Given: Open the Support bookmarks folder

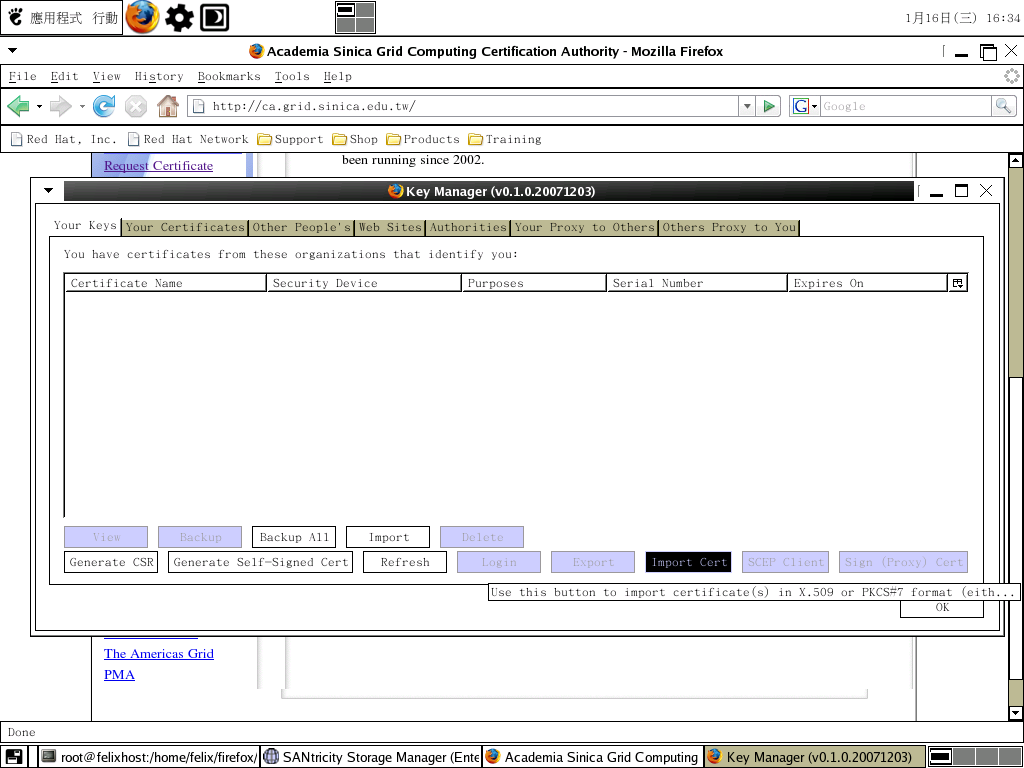Looking at the screenshot, I should [x=290, y=139].
